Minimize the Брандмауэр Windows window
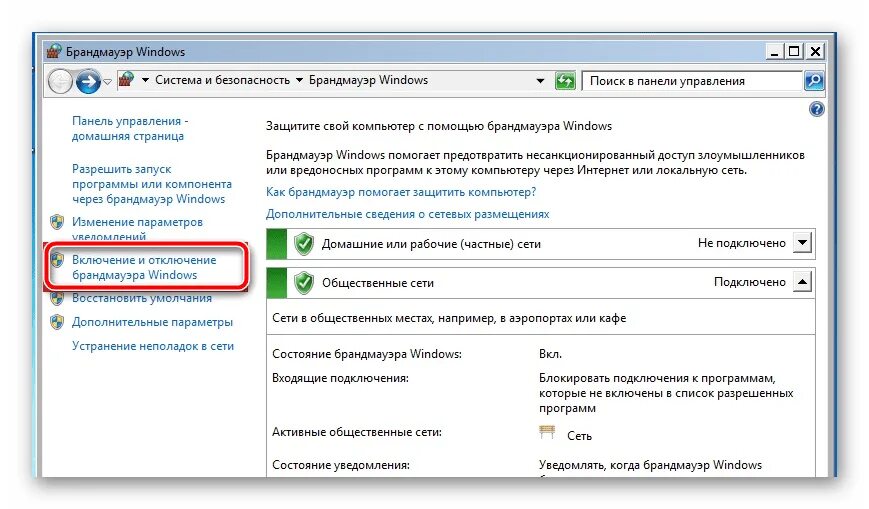 pyautogui.click(x=775, y=52)
